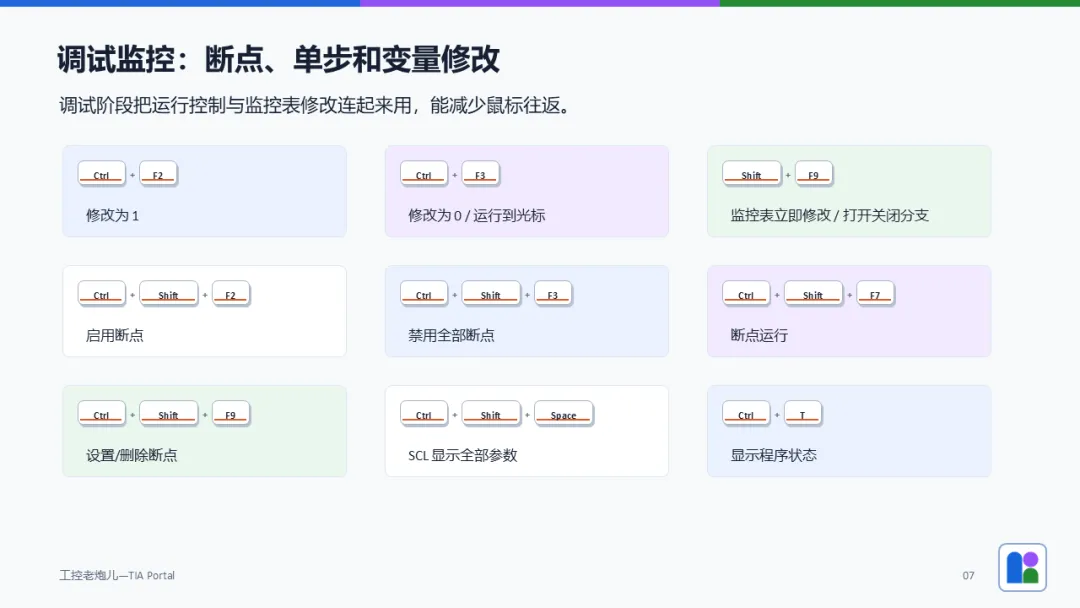The width and height of the screenshot is (1080, 608).
Task: Click the Ctrl key in the 禁用全部断点 card
Action: click(424, 294)
